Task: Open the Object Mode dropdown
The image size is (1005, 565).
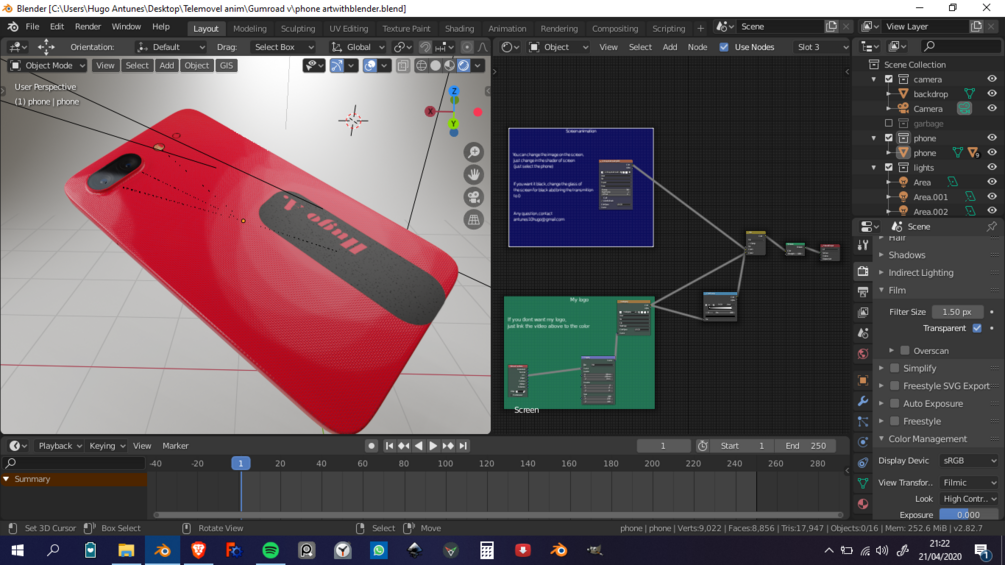Action: [47, 65]
